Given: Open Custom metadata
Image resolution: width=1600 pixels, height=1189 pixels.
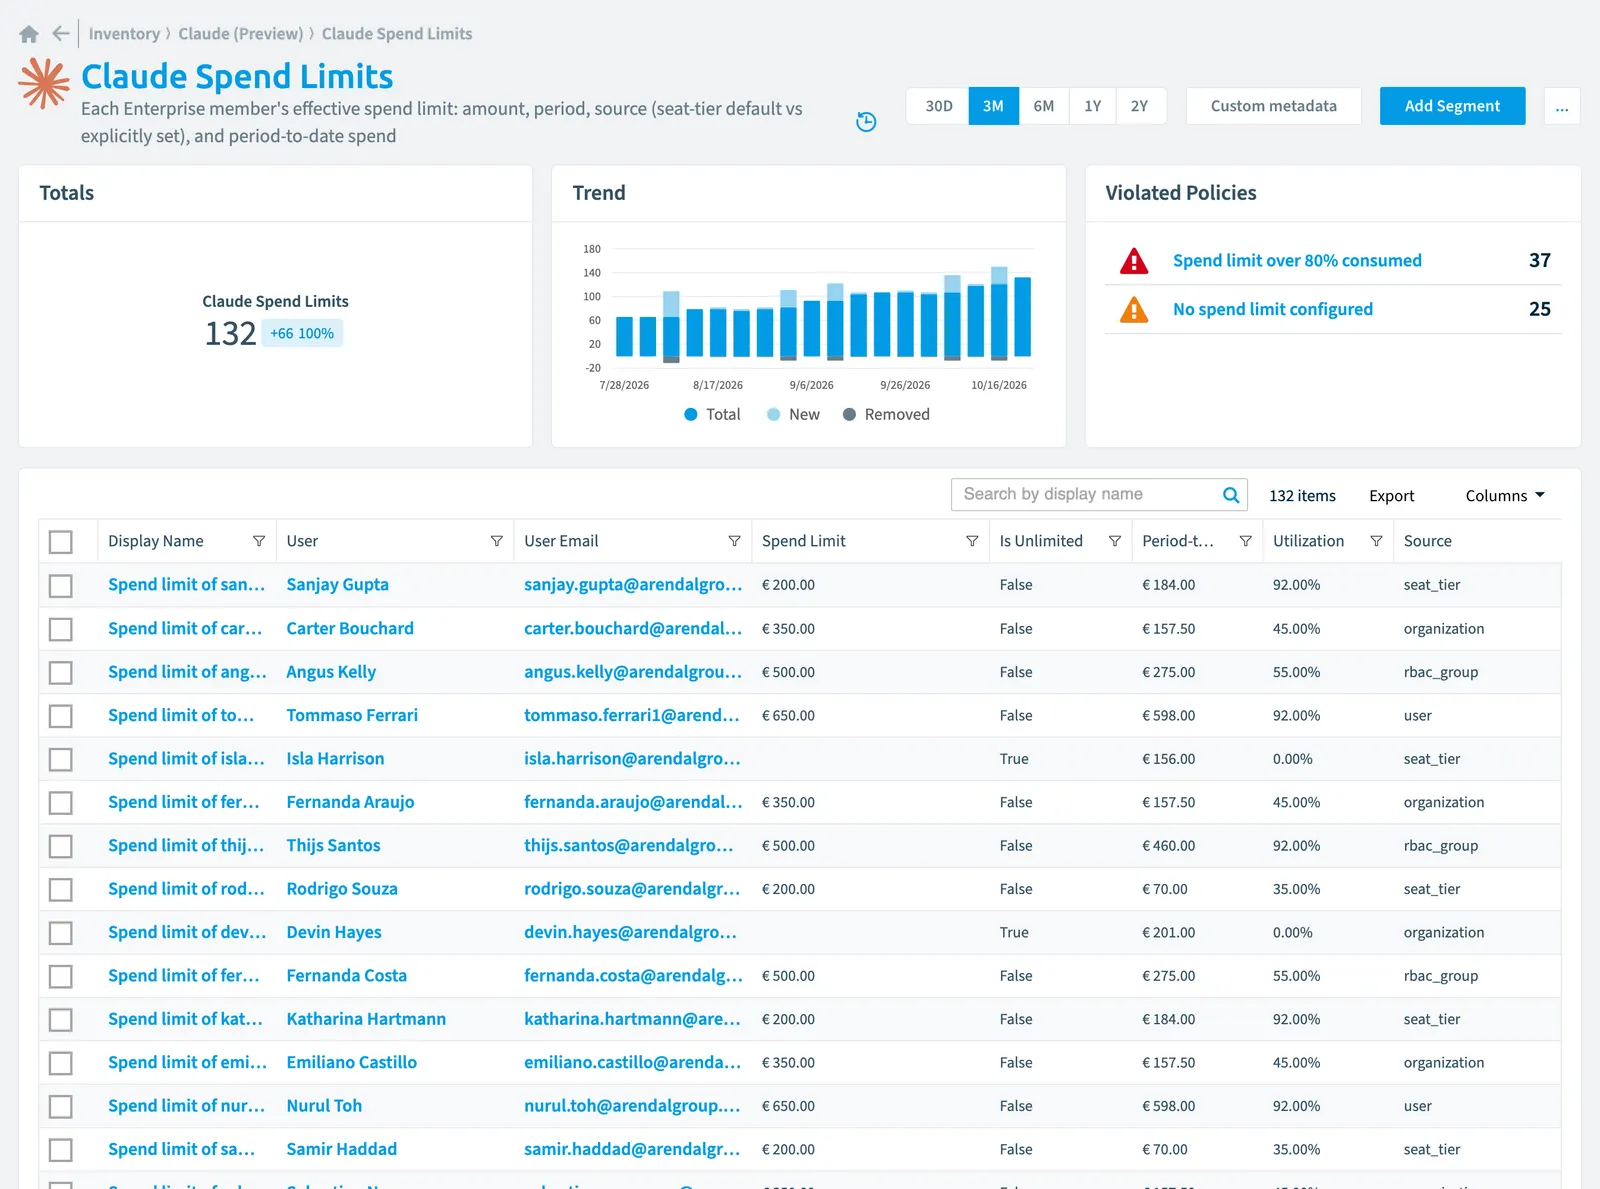Looking at the screenshot, I should pyautogui.click(x=1273, y=106).
